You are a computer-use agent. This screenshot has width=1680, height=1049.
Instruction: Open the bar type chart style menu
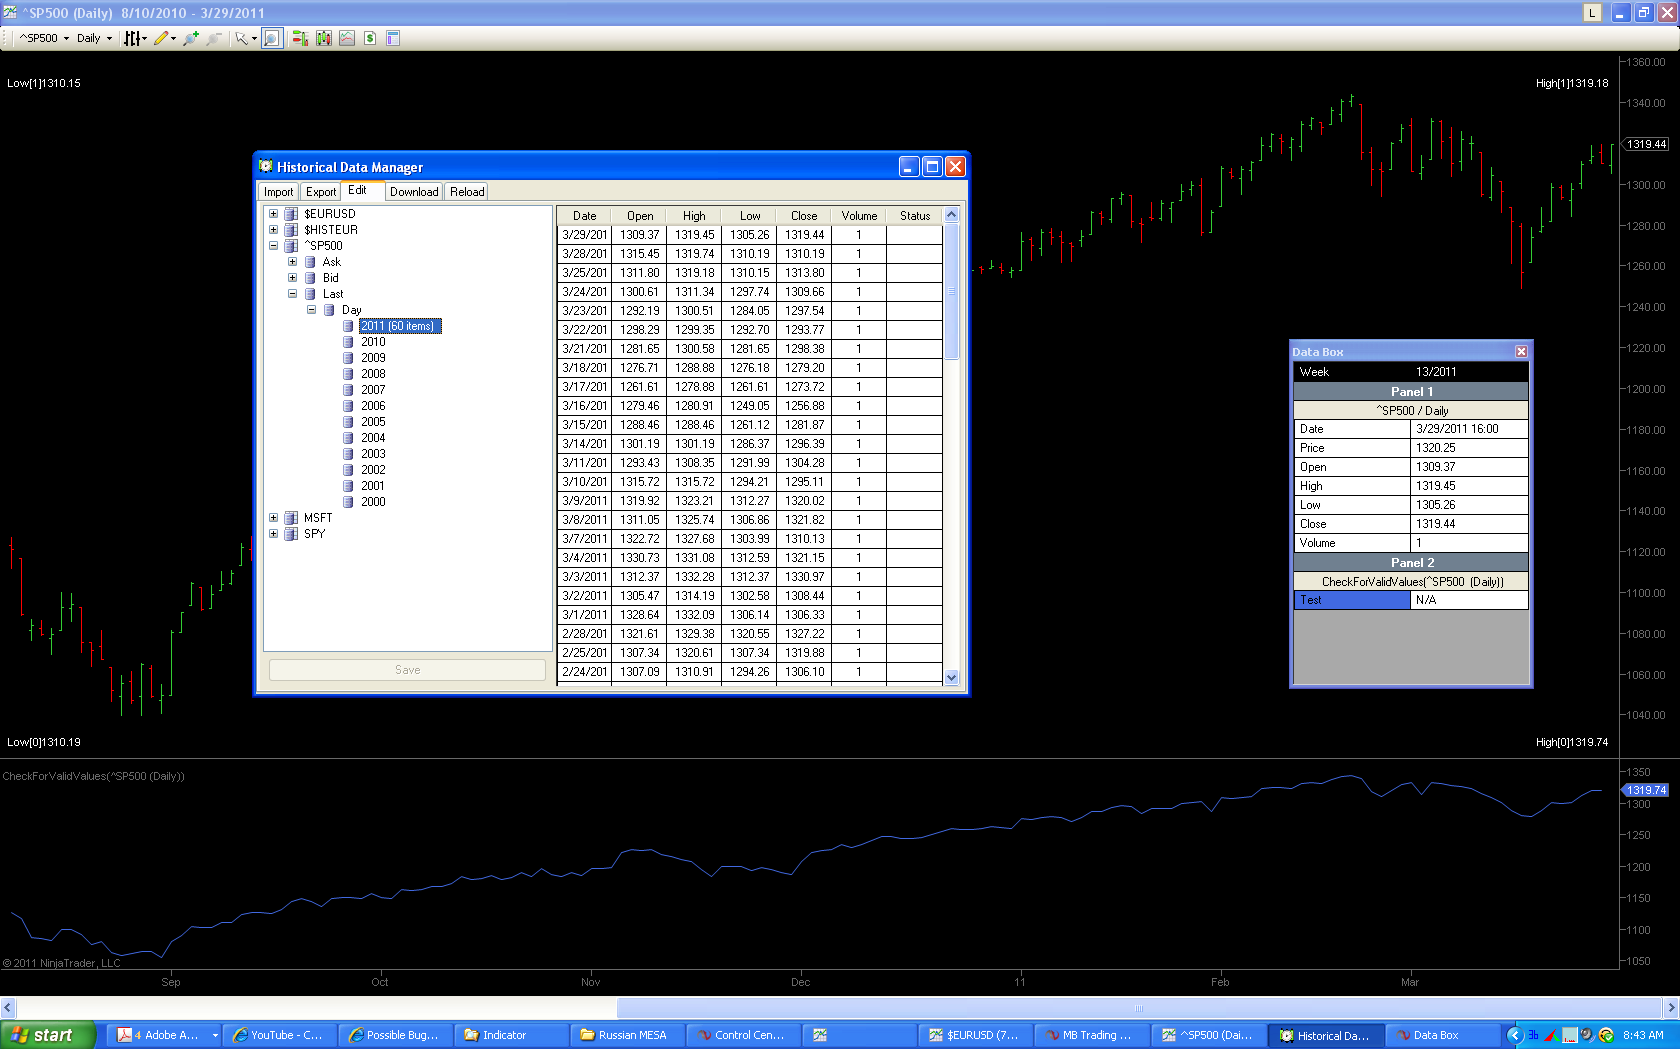[x=134, y=38]
